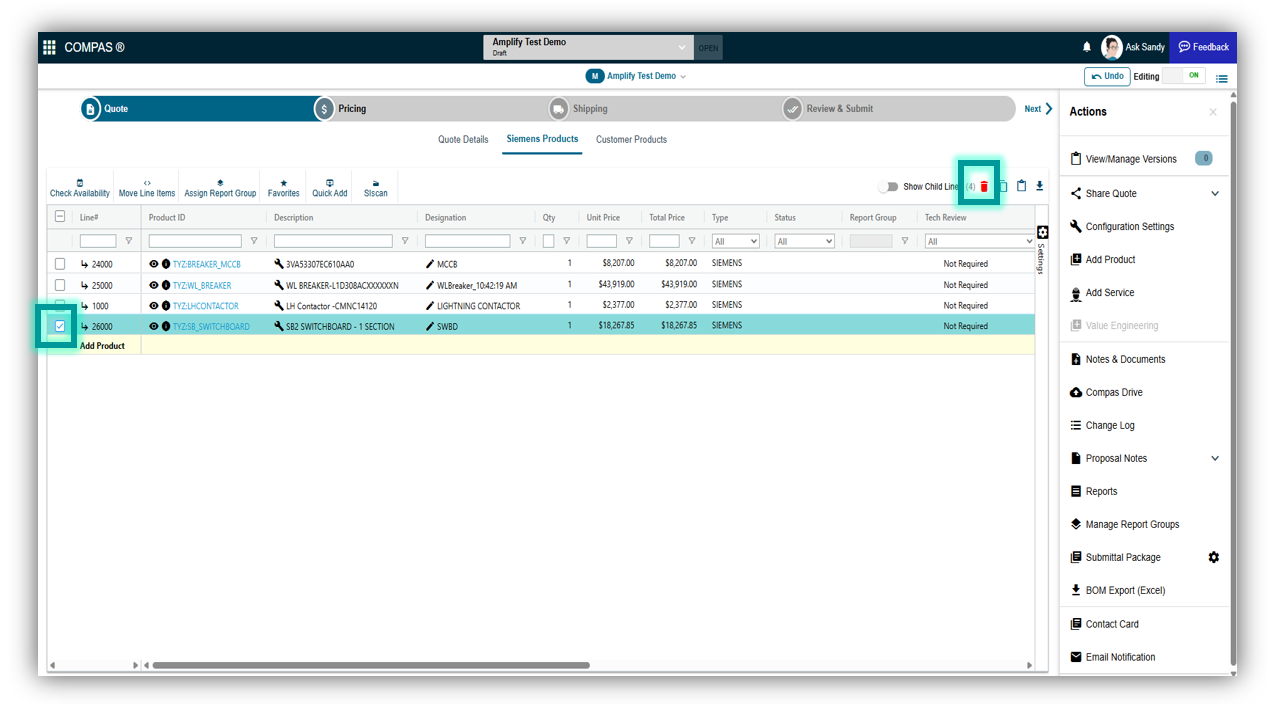
Task: Expand line 1000 child arrow
Action: click(x=85, y=306)
